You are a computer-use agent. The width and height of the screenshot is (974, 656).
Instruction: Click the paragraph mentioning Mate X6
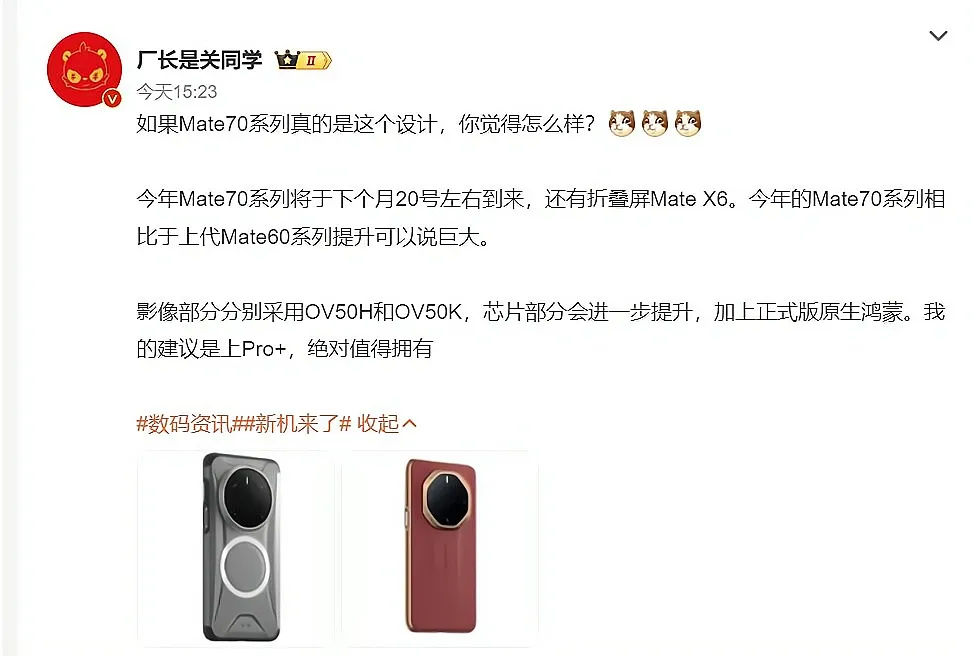click(540, 217)
